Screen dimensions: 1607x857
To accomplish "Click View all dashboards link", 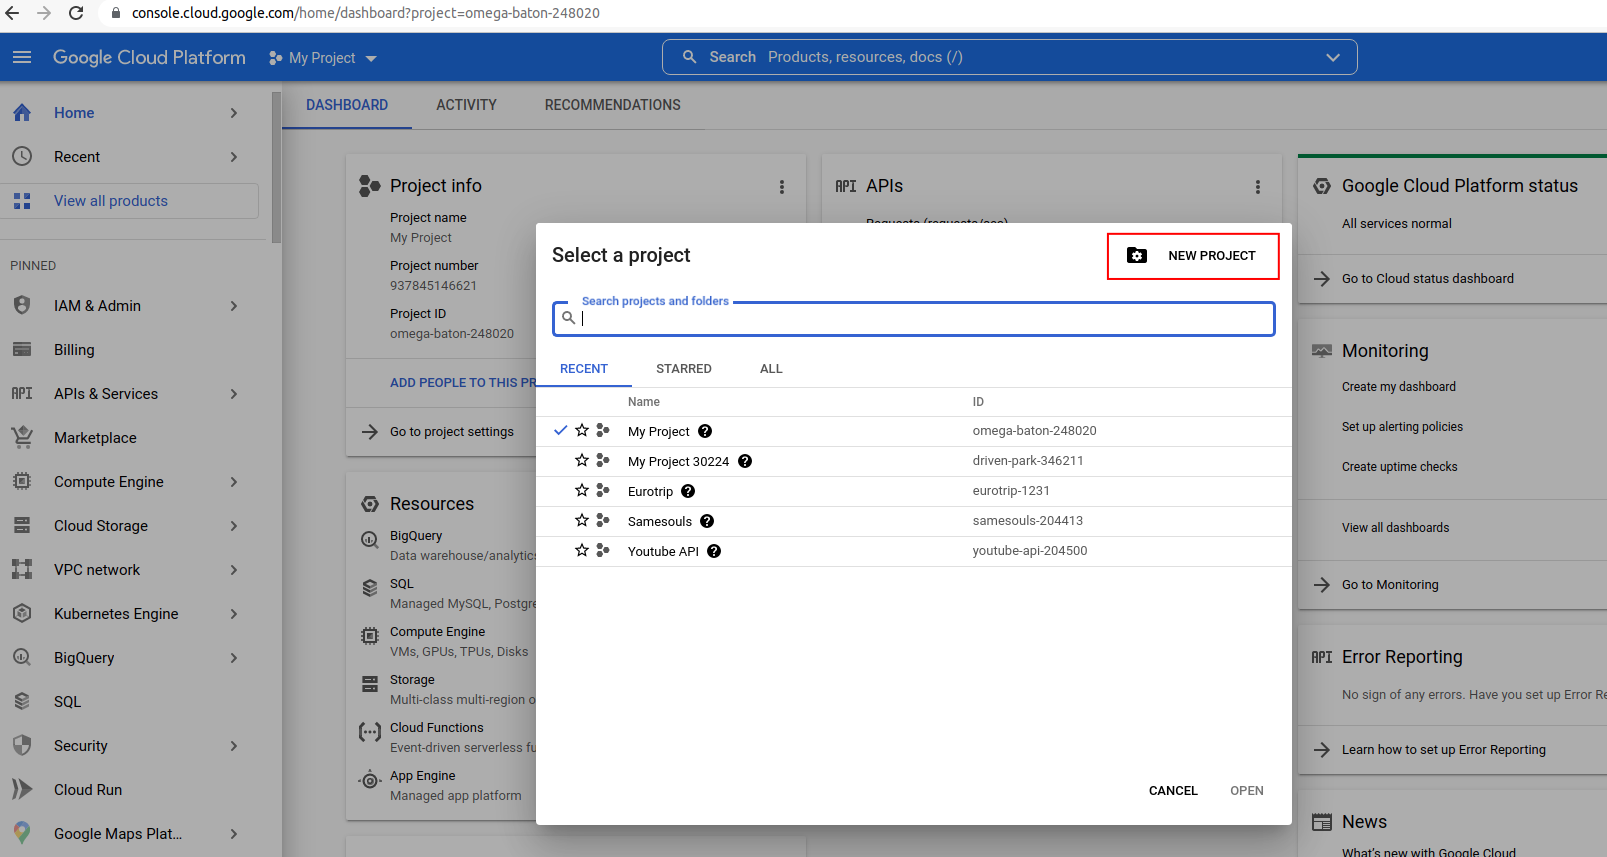I will pos(1395,528).
